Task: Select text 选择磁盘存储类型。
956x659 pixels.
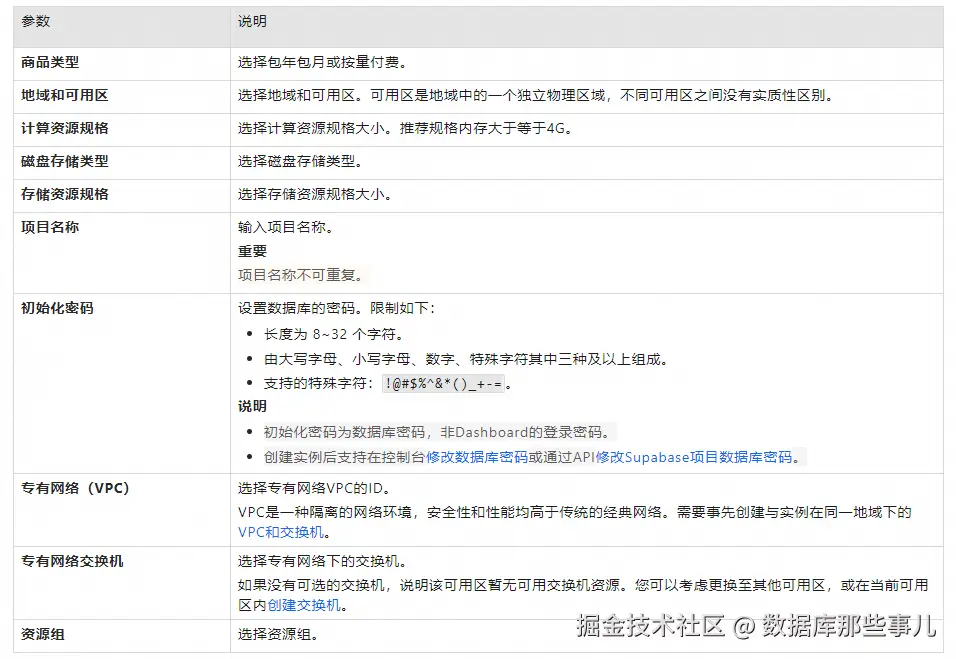Action: point(301,161)
